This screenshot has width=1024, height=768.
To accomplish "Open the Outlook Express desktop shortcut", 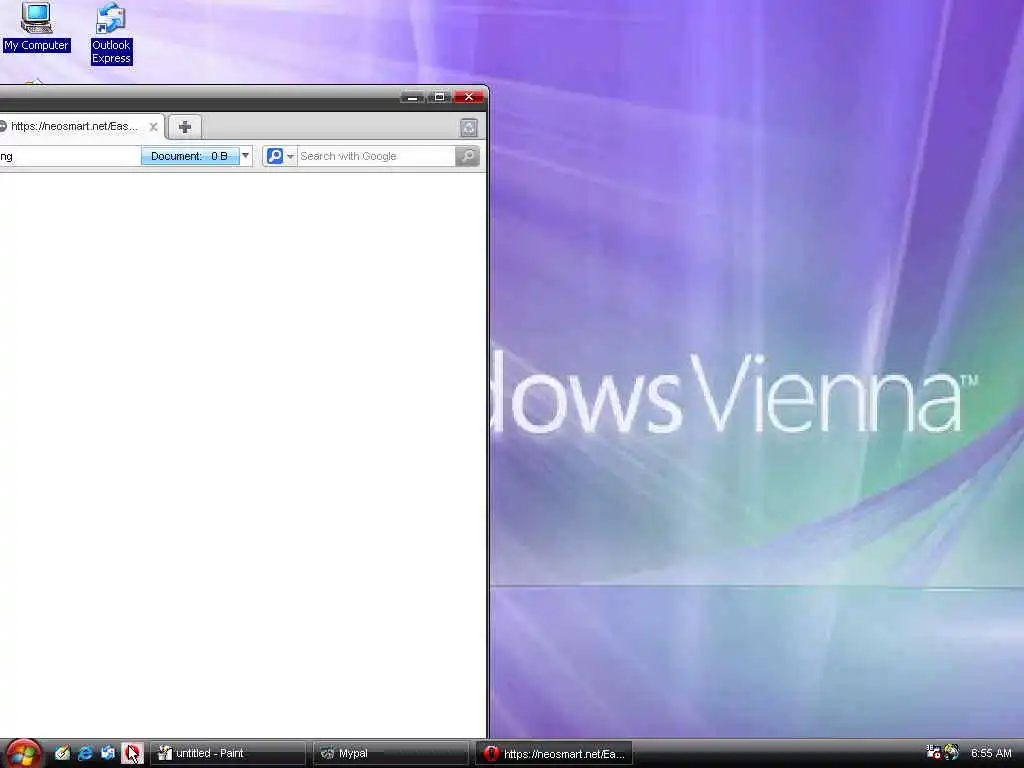I will (111, 33).
